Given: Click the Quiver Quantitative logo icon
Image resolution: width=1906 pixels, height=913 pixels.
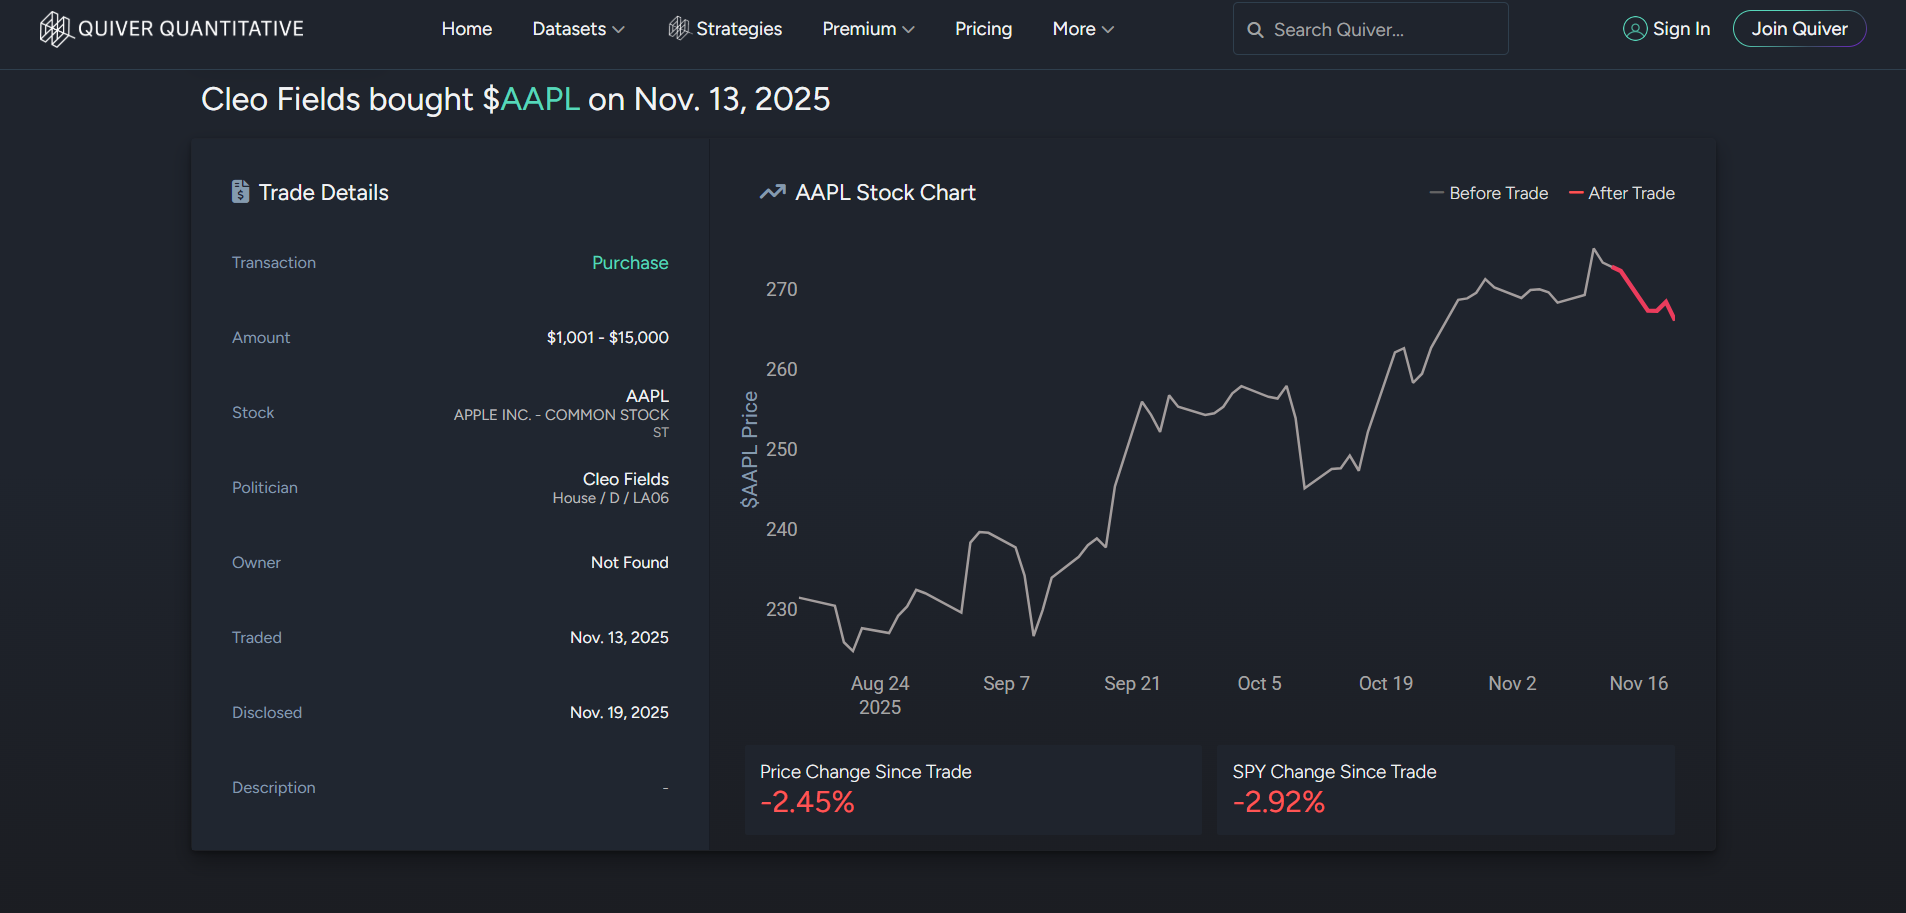Looking at the screenshot, I should click(x=54, y=29).
